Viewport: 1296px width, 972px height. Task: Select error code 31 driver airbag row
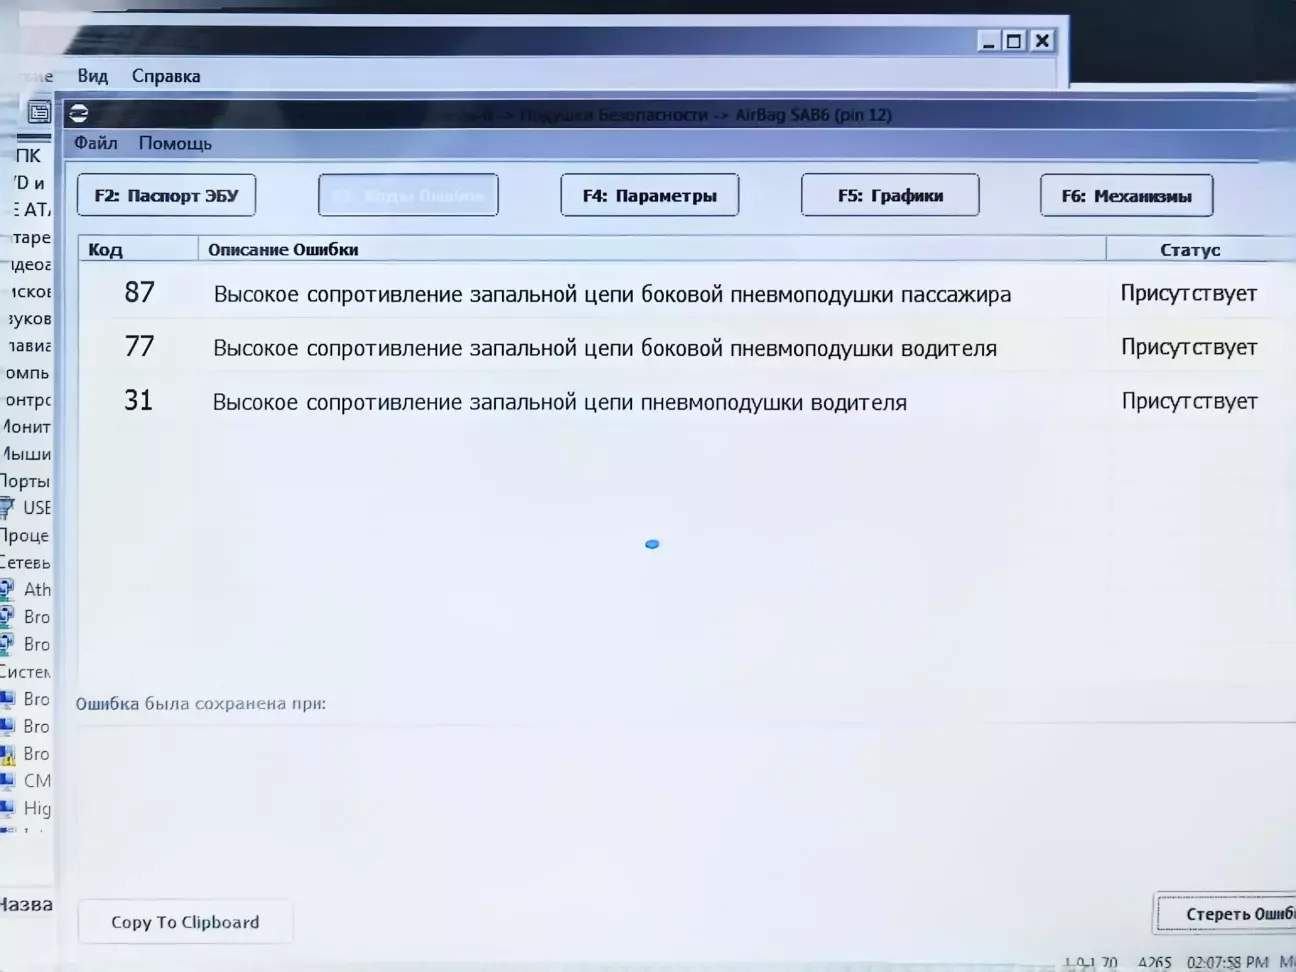(x=559, y=402)
